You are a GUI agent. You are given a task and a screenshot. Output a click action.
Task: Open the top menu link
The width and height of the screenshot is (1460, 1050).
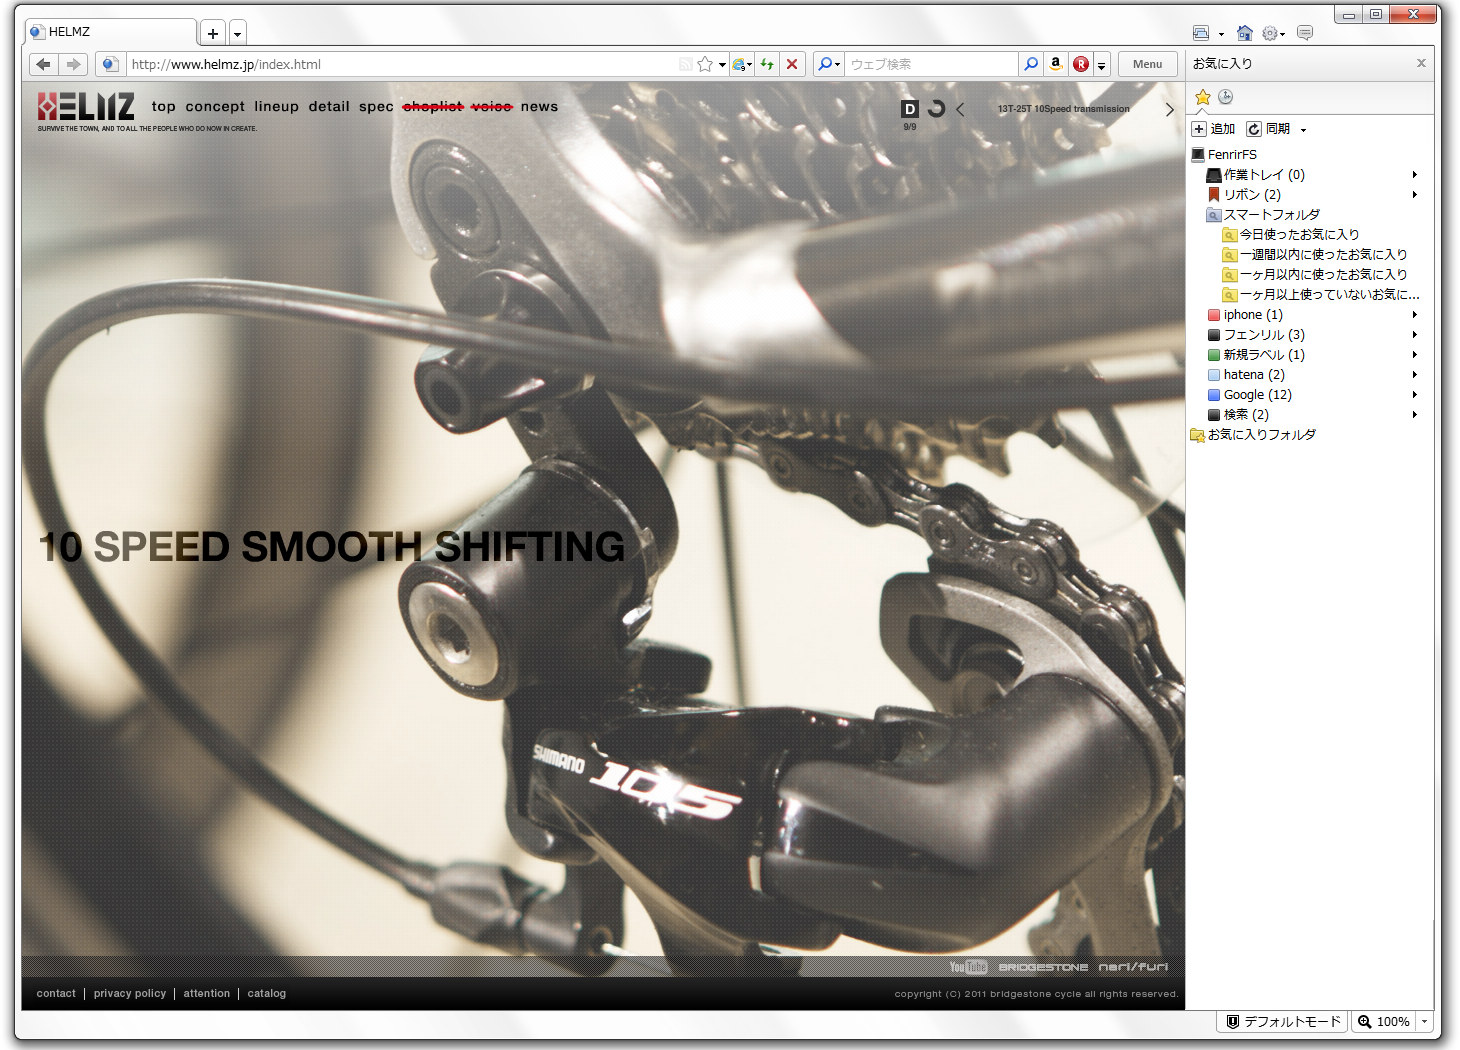(x=164, y=107)
